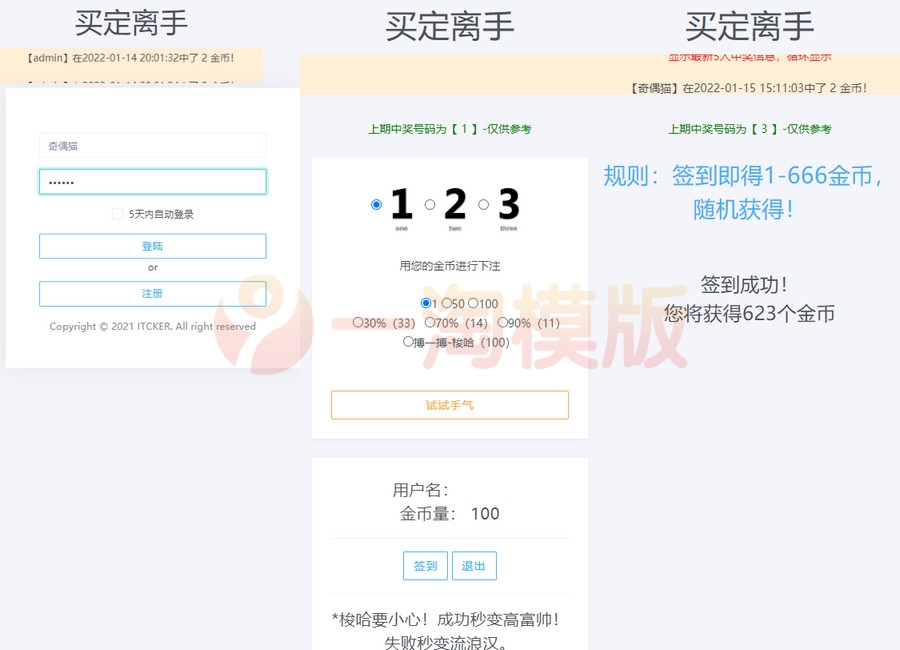Click the 注册 register button
Viewport: 900px width, 650px height.
152,294
